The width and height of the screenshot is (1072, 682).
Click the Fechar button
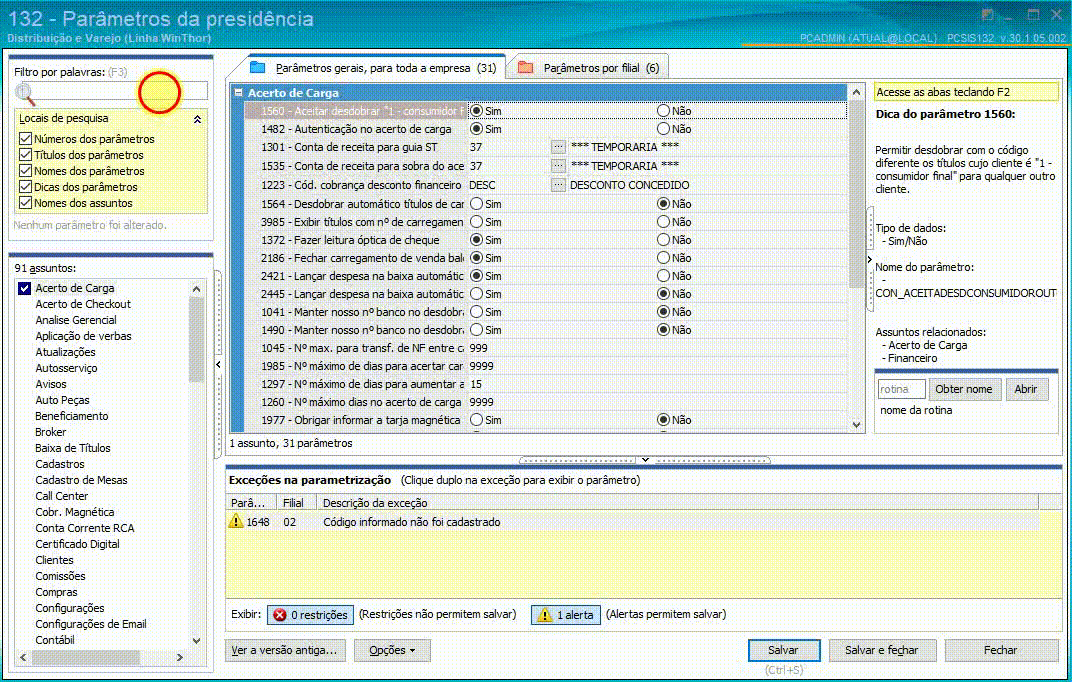tap(1000, 650)
